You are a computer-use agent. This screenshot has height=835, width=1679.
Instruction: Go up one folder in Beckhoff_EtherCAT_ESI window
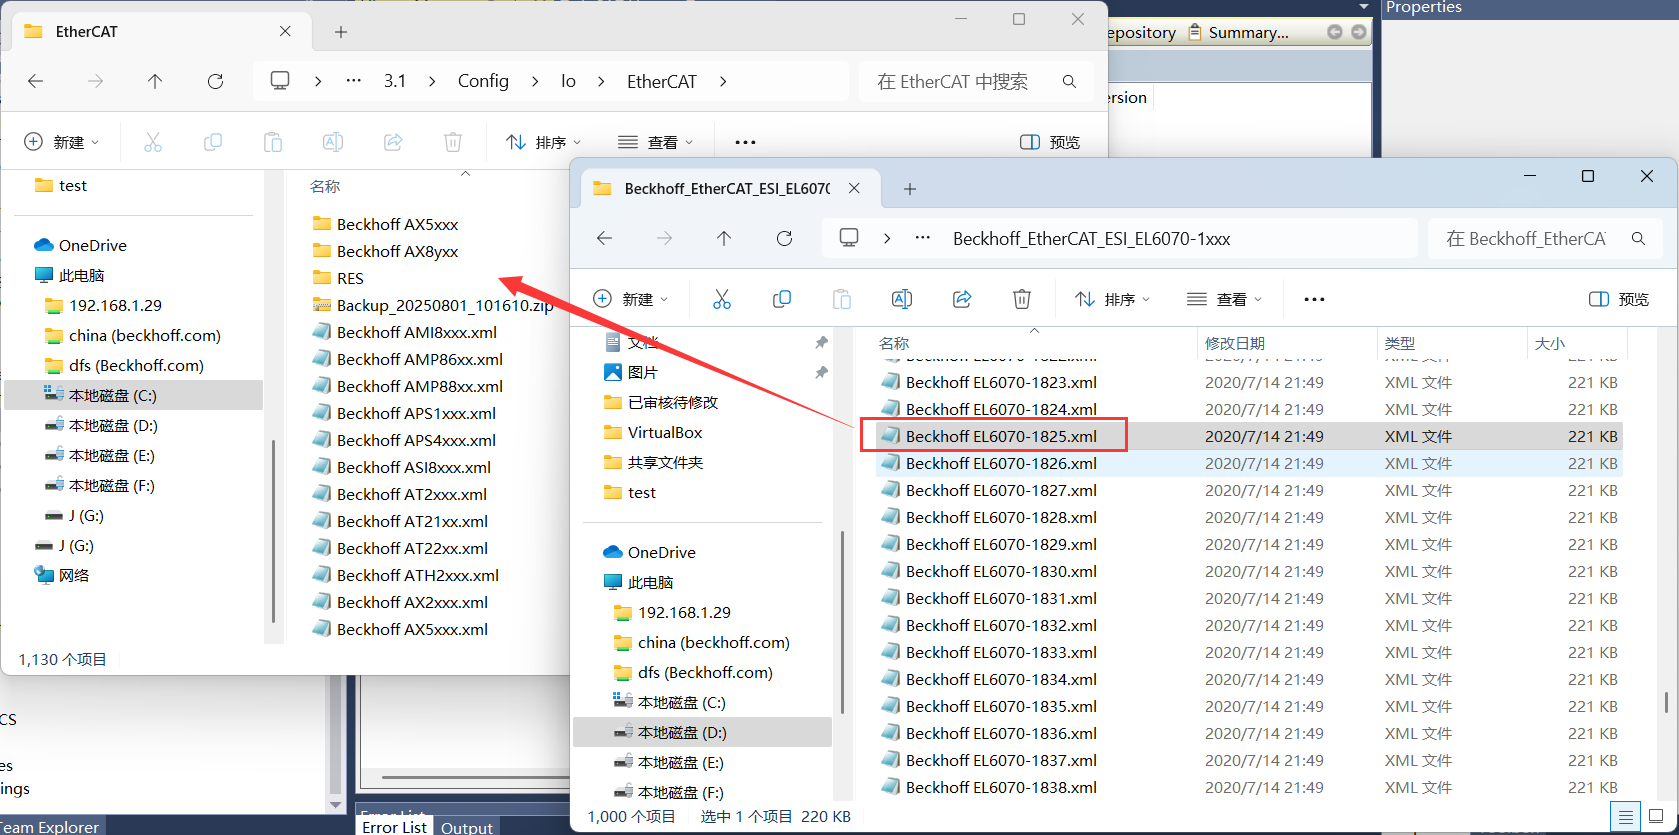(724, 238)
